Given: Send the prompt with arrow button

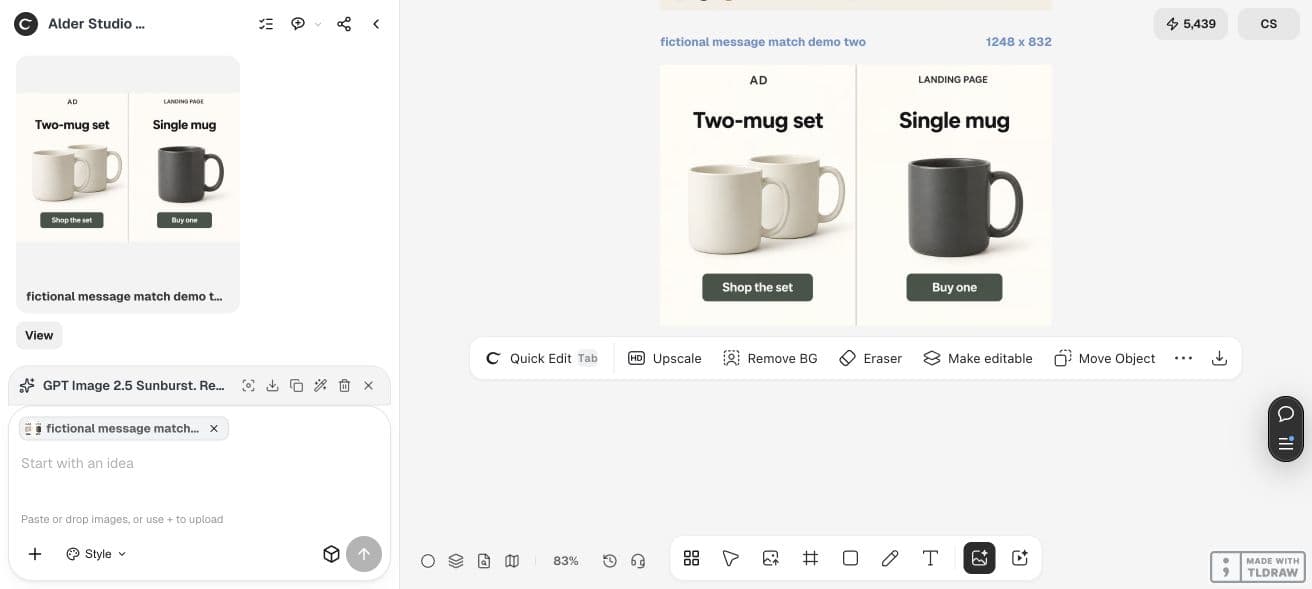Looking at the screenshot, I should (364, 554).
